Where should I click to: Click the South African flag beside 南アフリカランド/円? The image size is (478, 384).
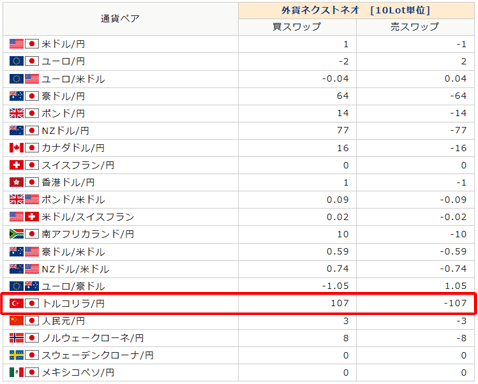(16, 234)
